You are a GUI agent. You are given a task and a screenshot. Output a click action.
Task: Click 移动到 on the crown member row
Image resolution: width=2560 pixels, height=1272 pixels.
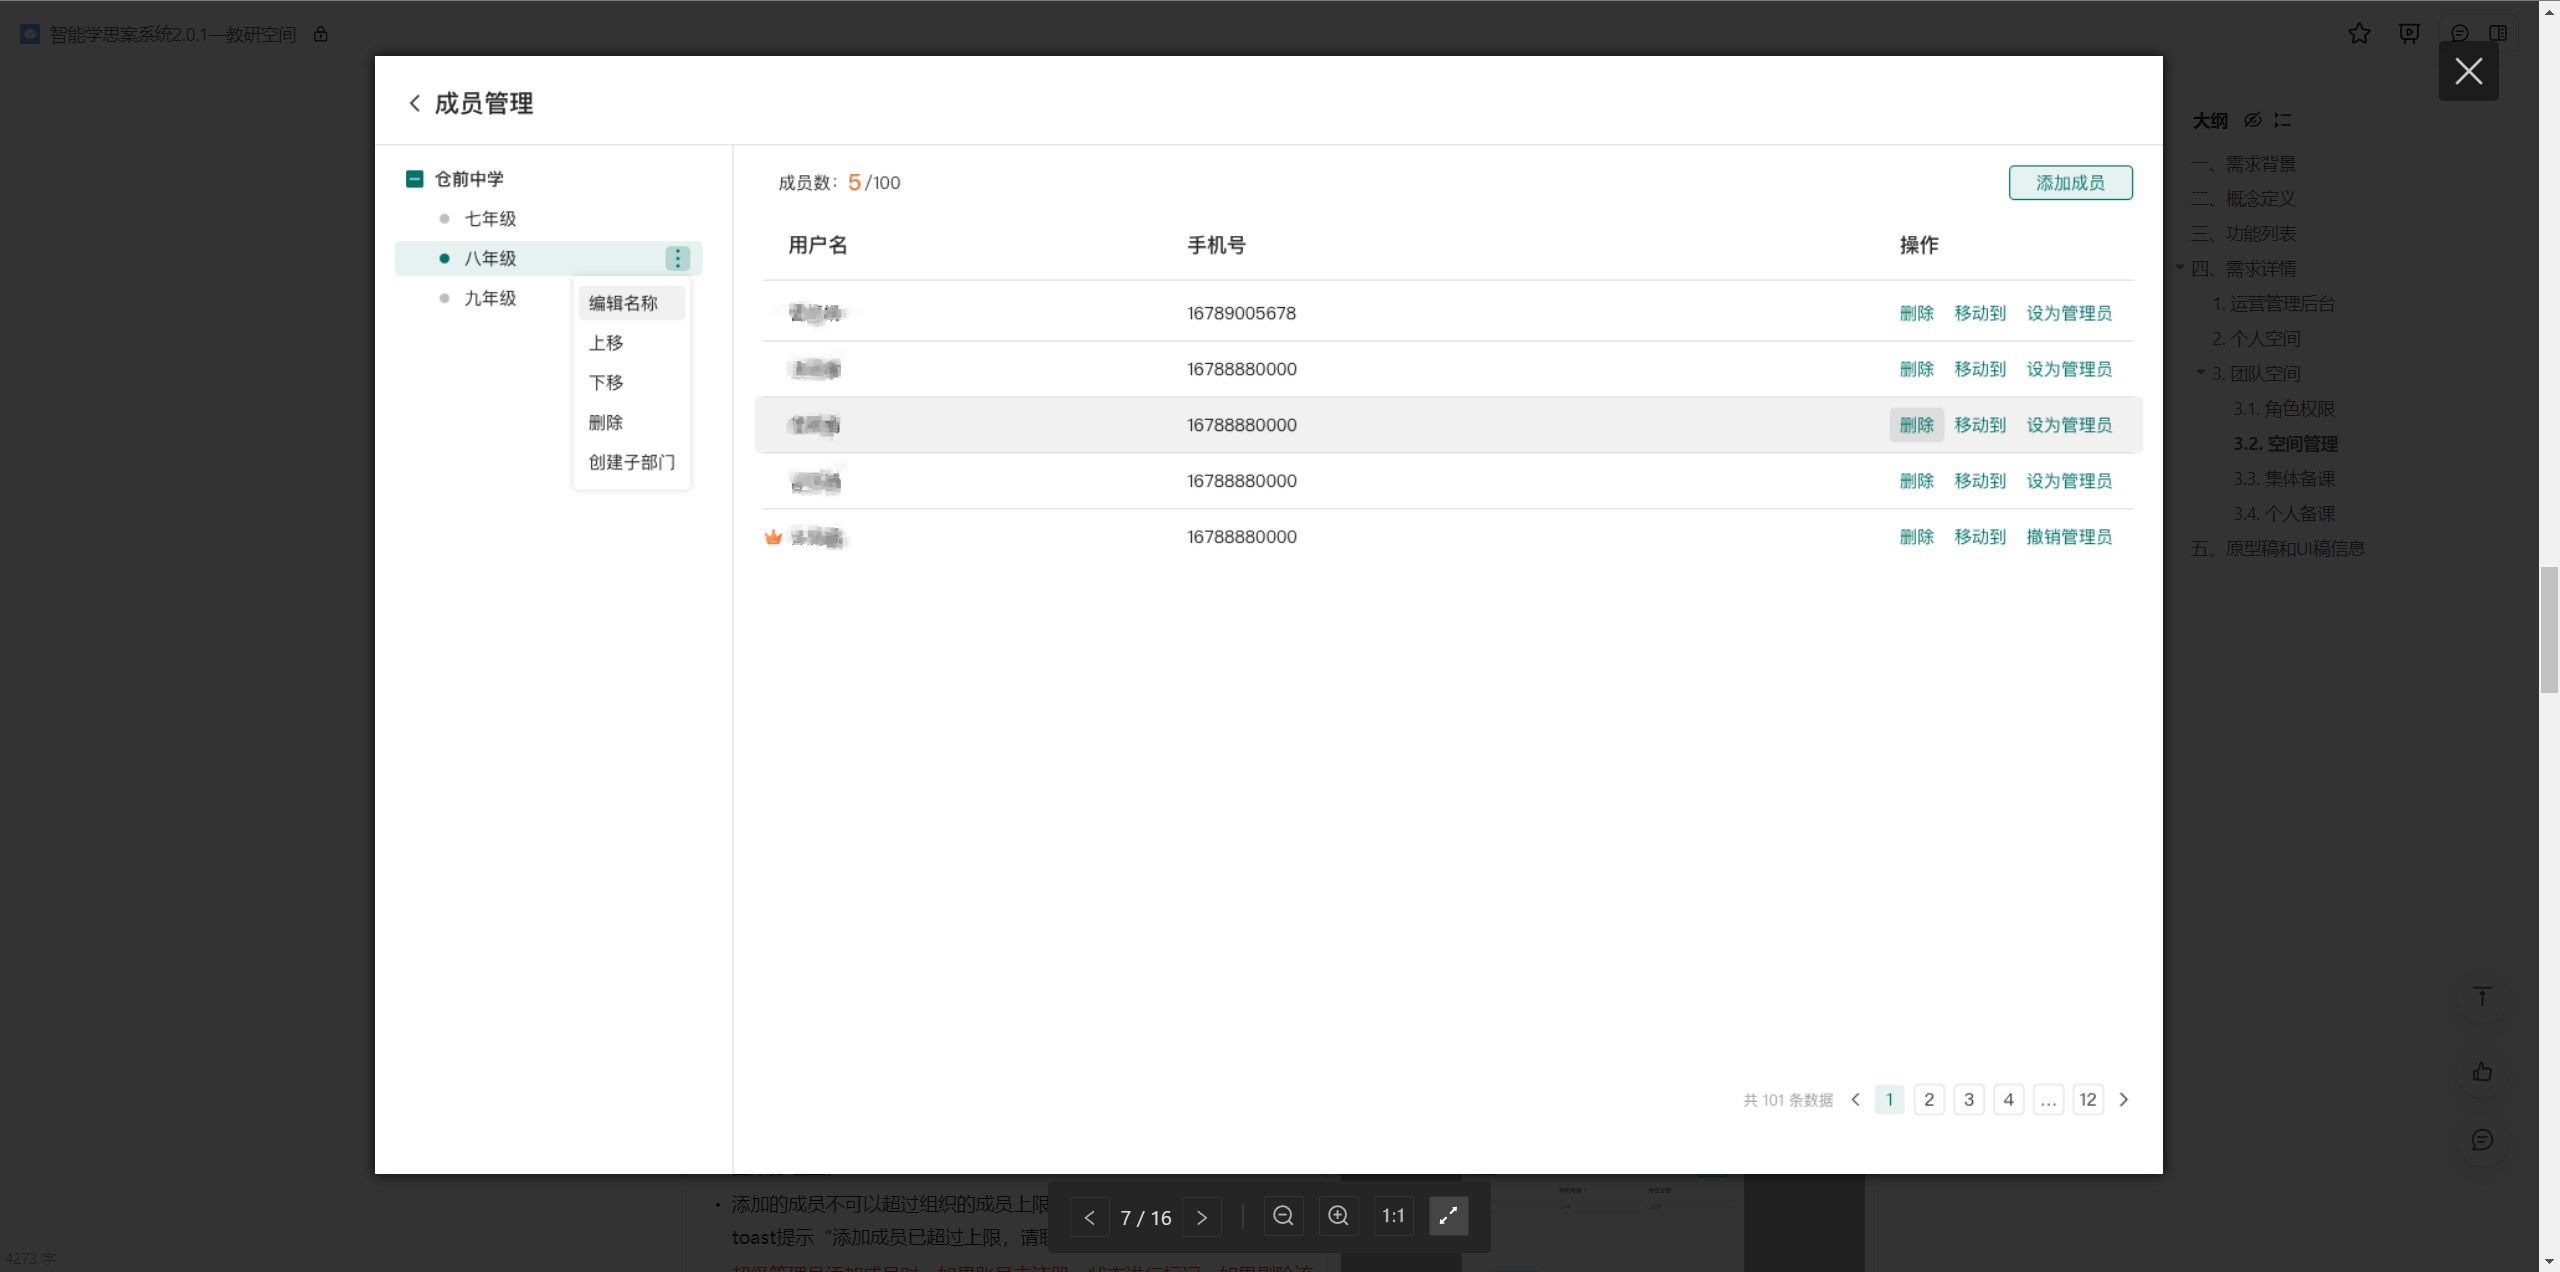pyautogui.click(x=1980, y=537)
